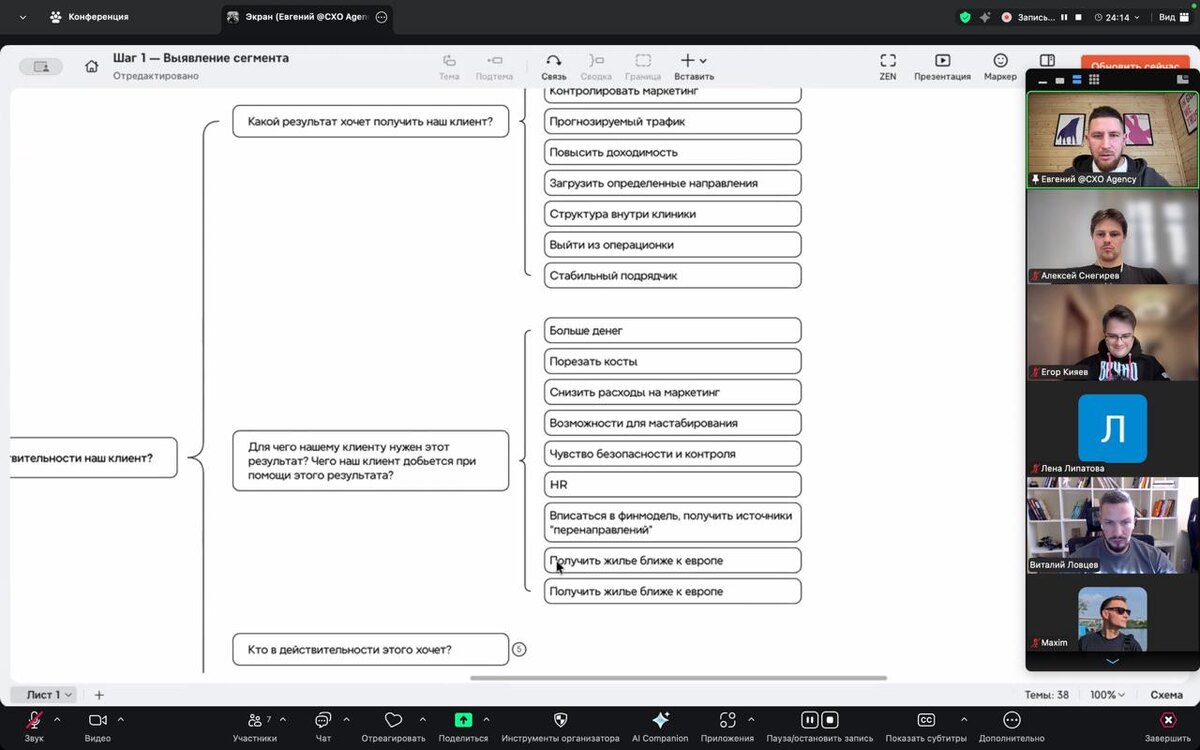Image resolution: width=1200 pixels, height=750 pixels.
Task: Open the Чат panel
Action: [323, 720]
